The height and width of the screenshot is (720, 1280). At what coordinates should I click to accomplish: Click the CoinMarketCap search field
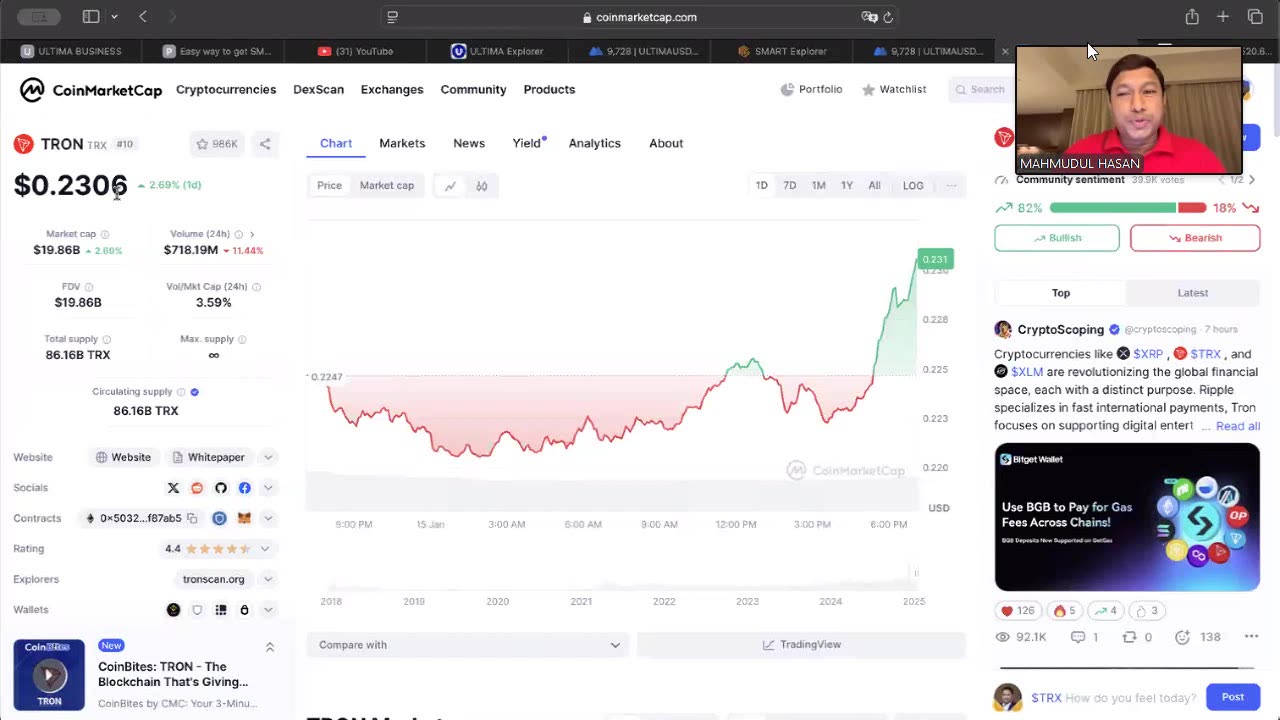point(980,90)
